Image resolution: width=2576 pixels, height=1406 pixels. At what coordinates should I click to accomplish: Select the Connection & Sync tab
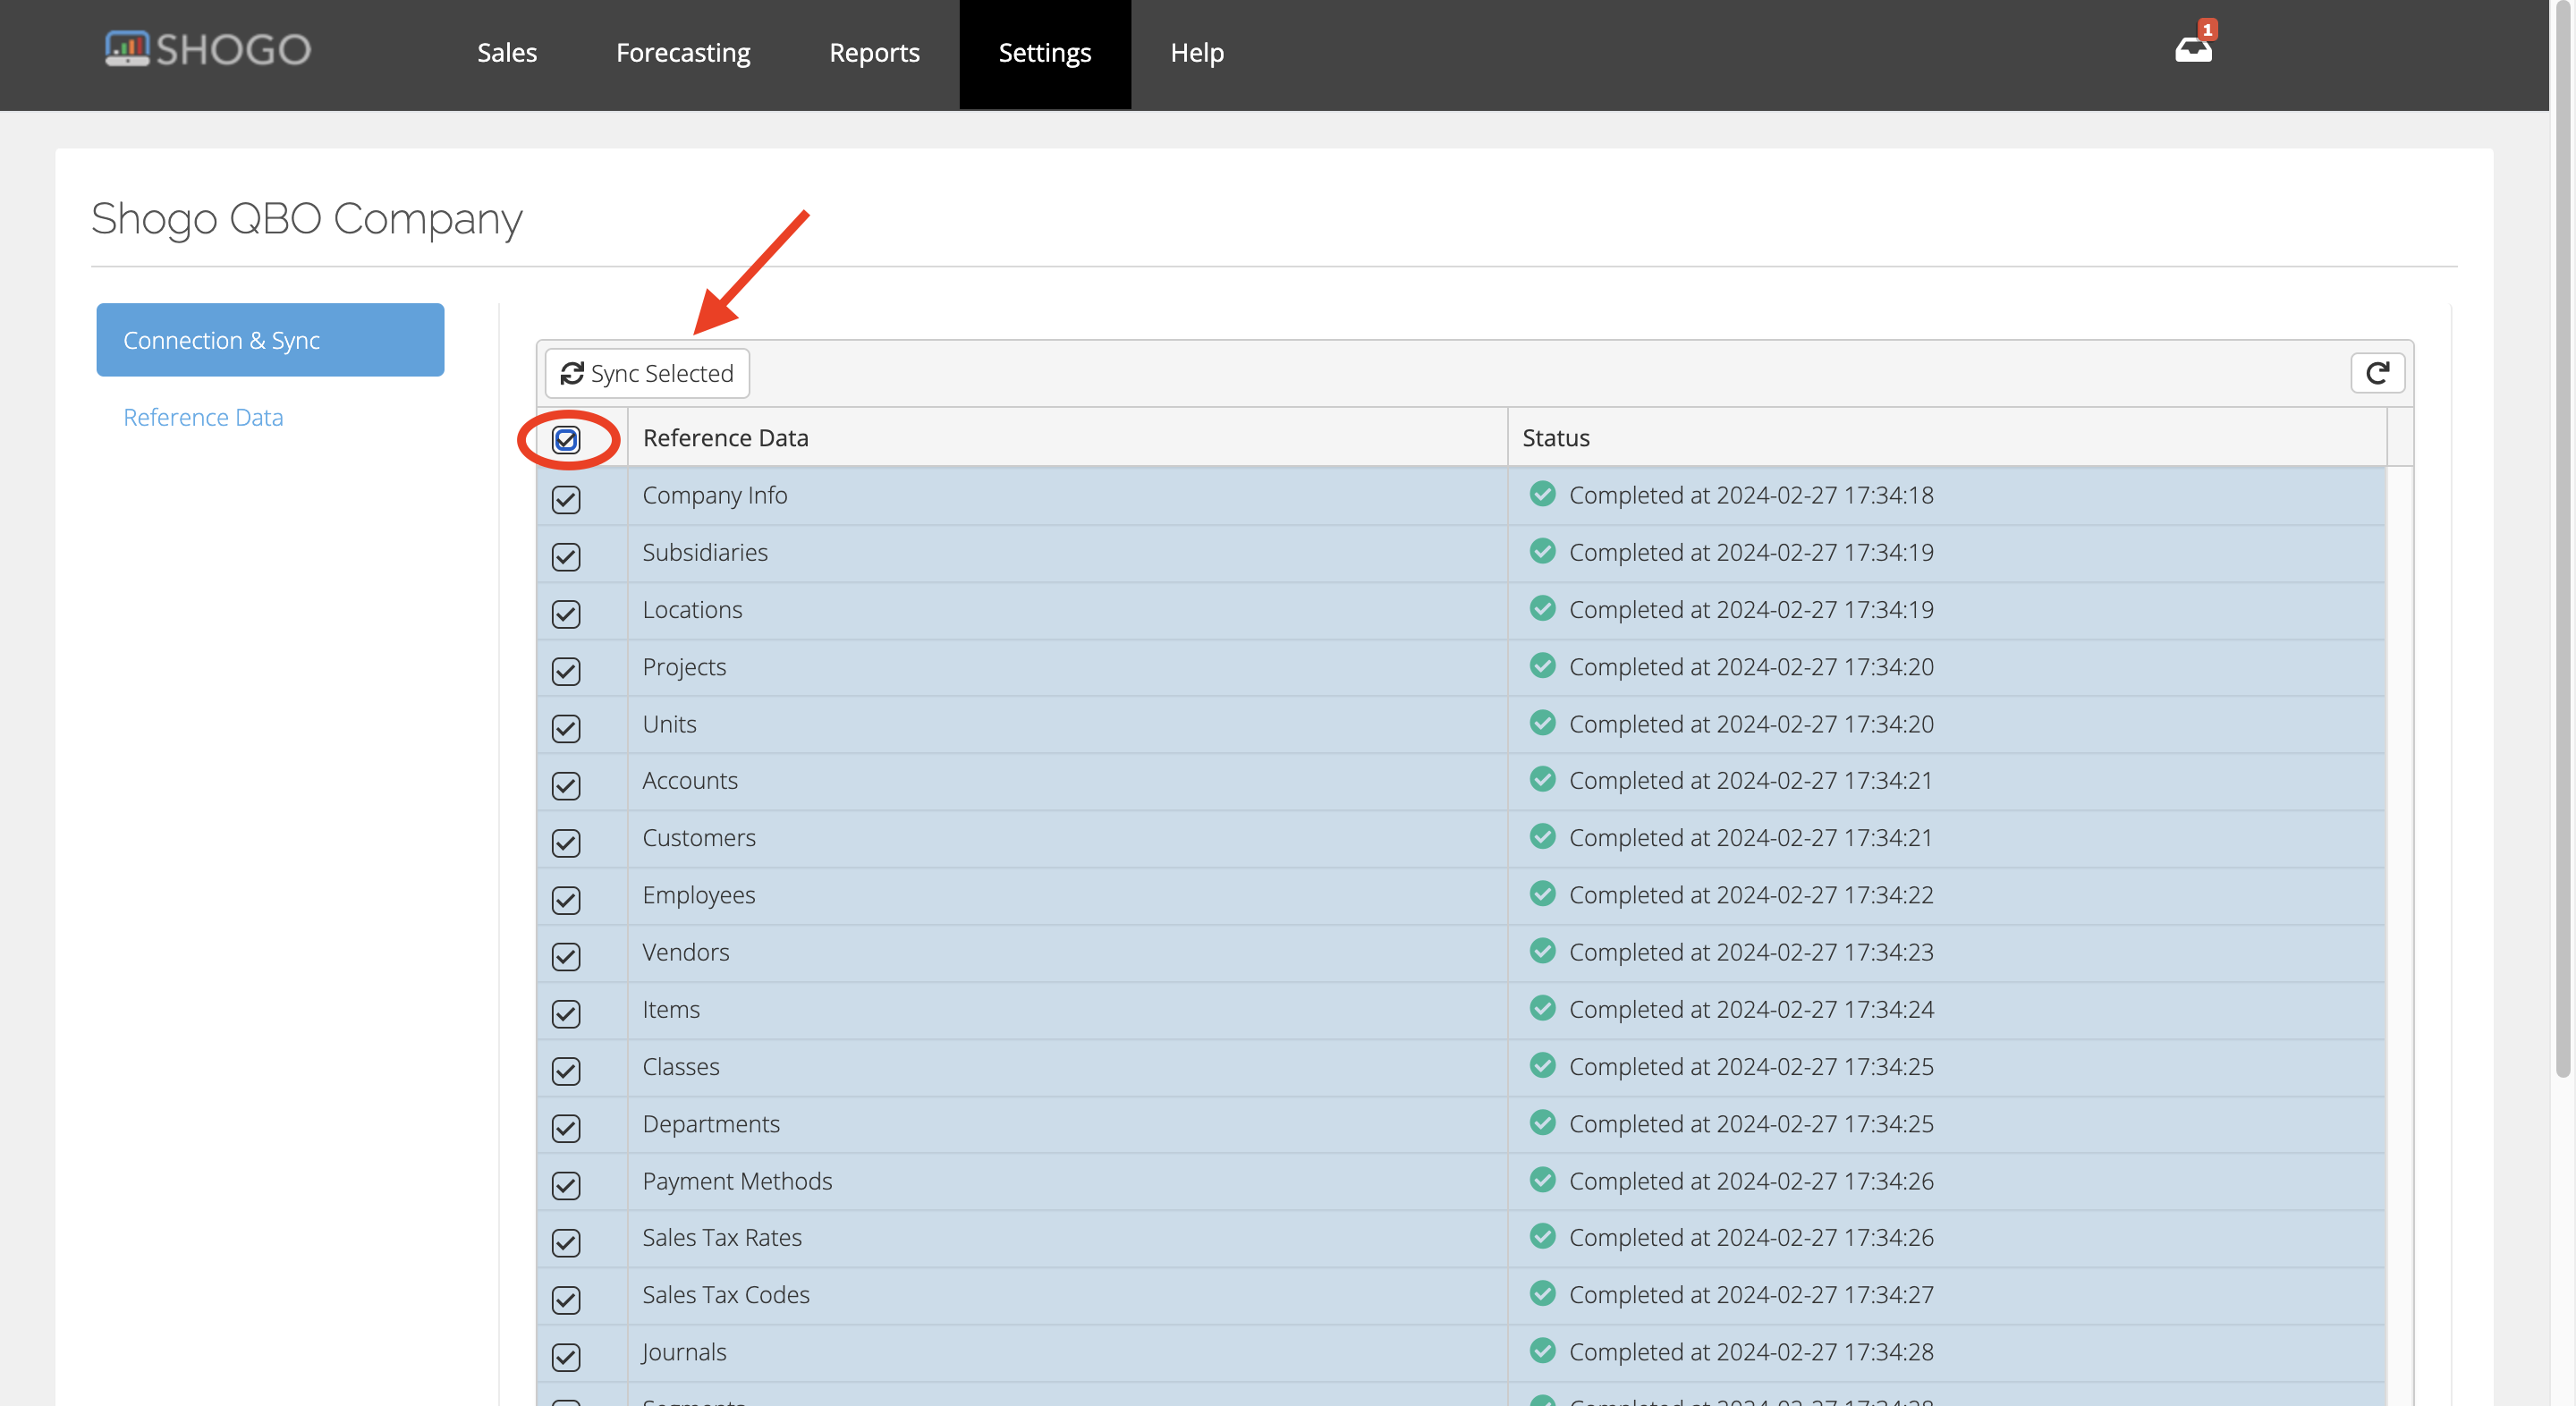(x=270, y=340)
